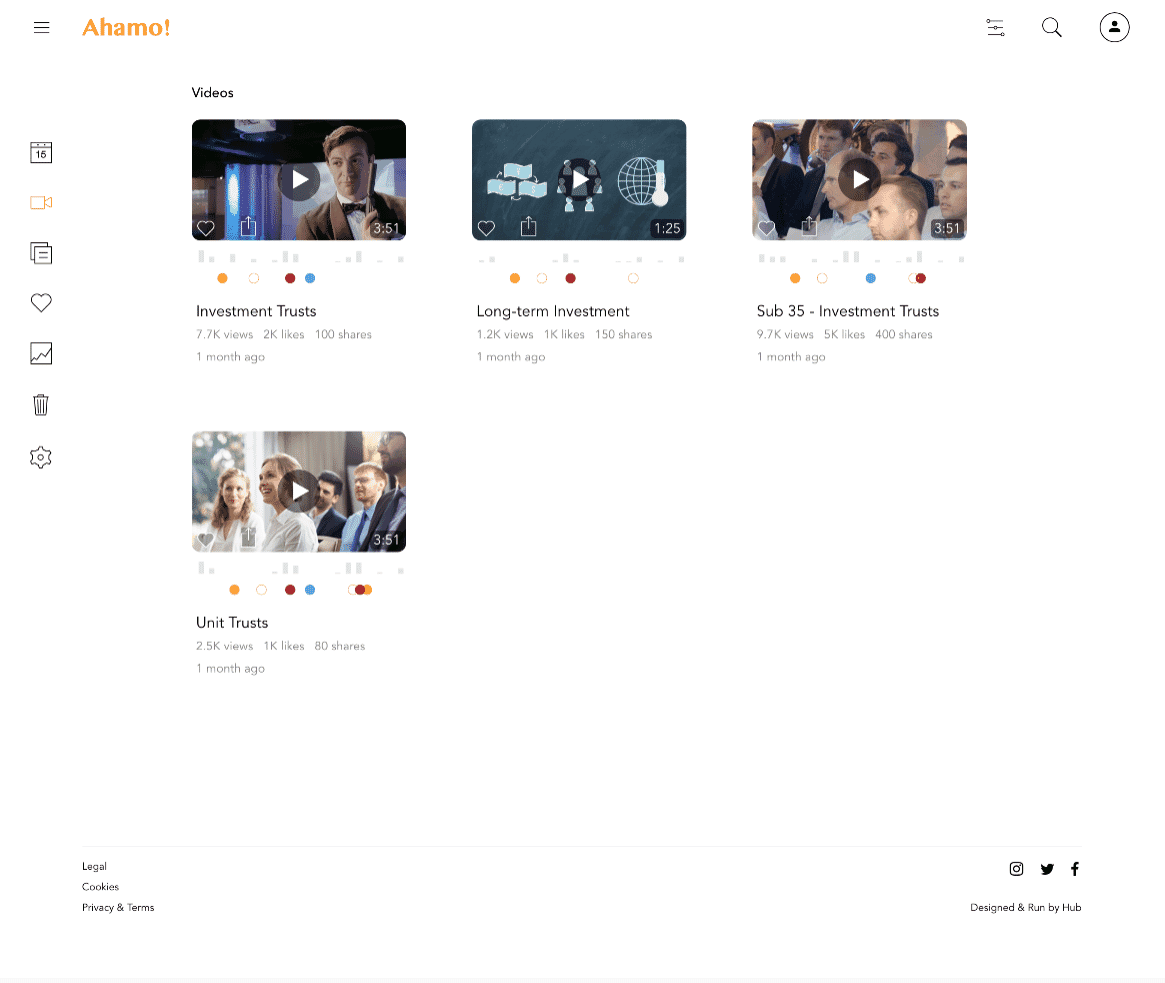Open the trash sidebar icon
Screen dimensions: 1165x983
click(x=41, y=404)
